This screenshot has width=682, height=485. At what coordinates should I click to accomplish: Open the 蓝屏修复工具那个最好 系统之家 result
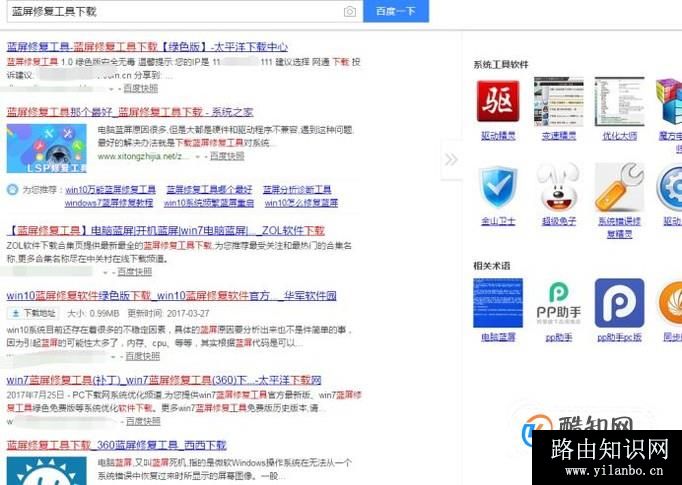coord(130,112)
